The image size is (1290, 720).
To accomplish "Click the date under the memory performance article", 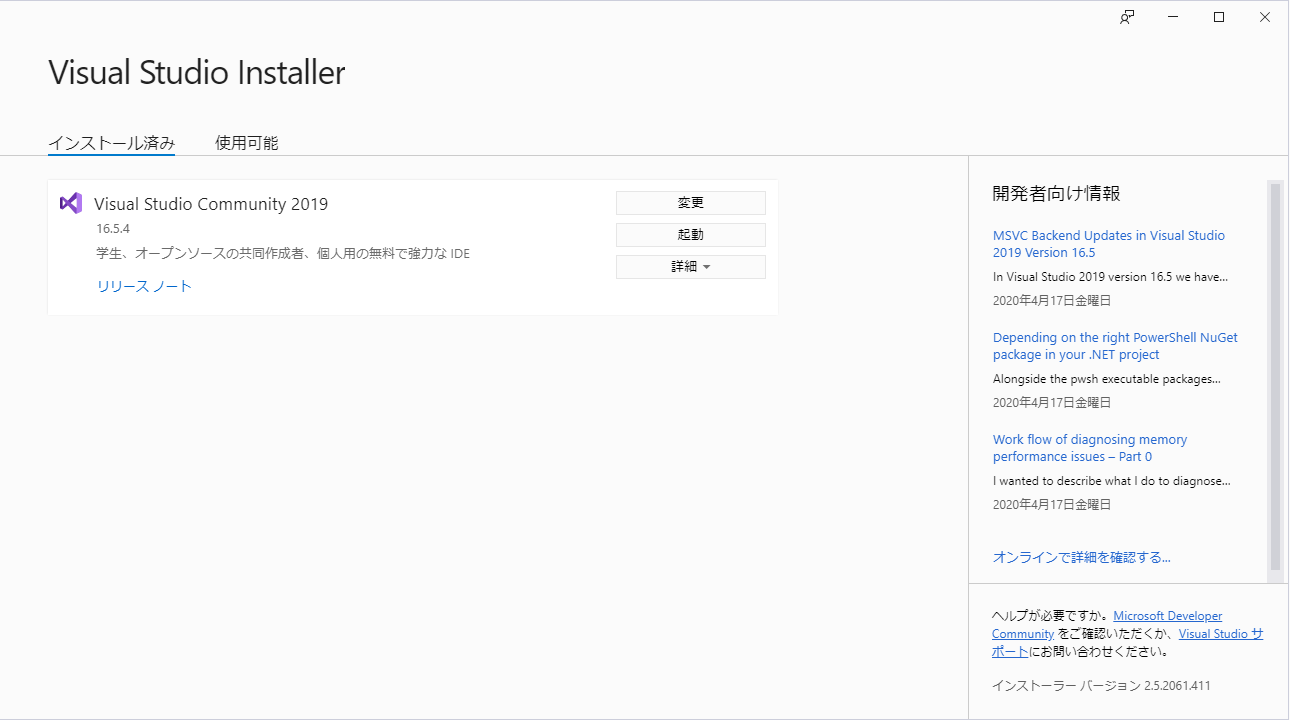I will [x=1052, y=505].
